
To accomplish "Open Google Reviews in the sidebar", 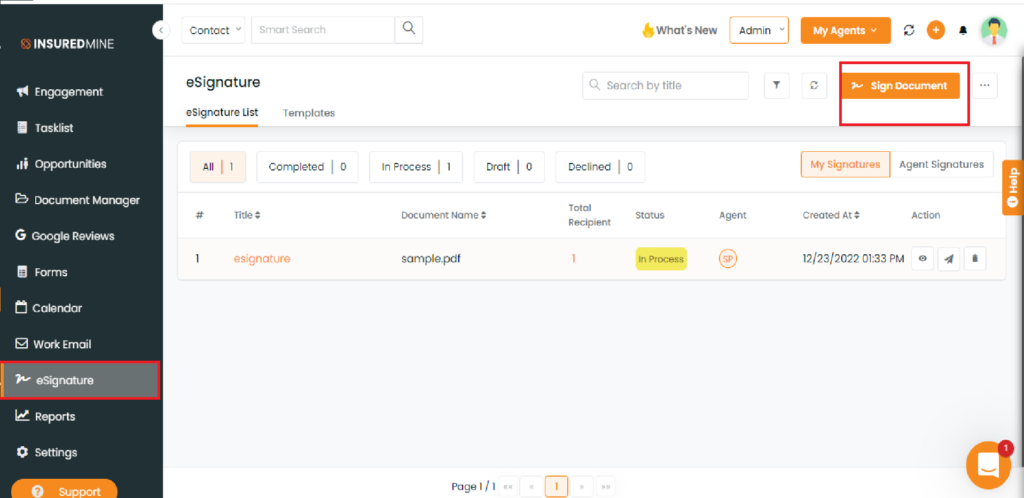I will (x=65, y=236).
